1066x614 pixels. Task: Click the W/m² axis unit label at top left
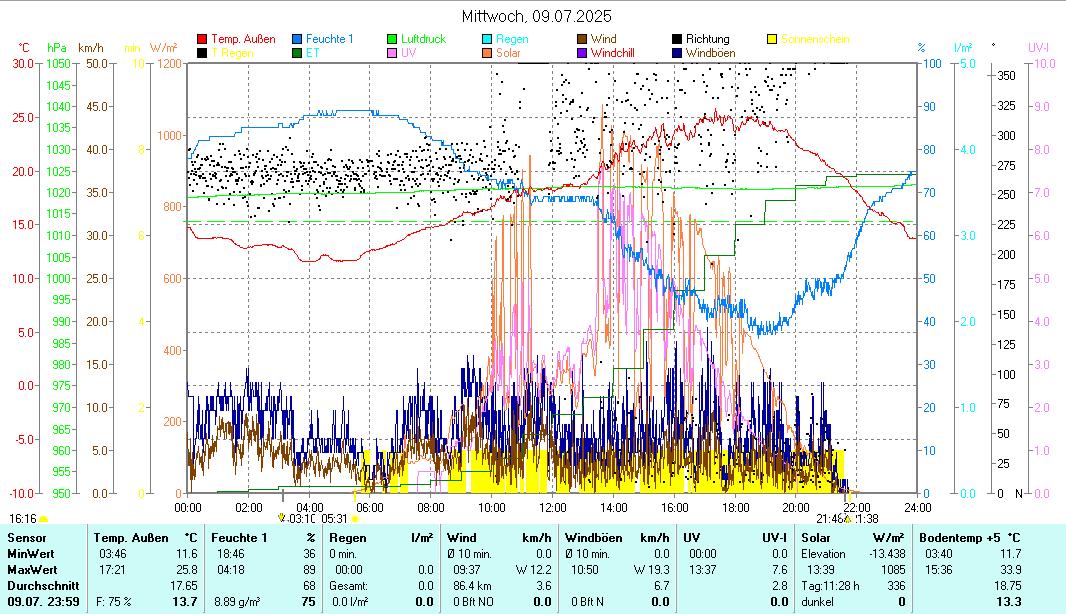pyautogui.click(x=163, y=48)
